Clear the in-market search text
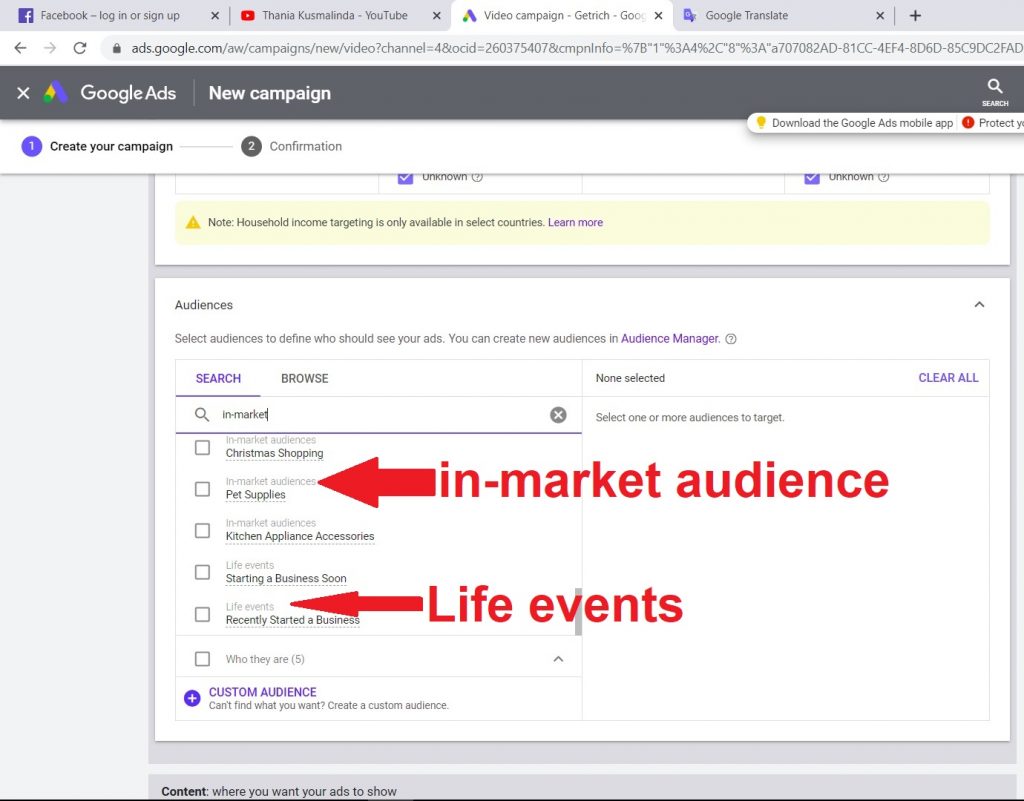Screen dimensions: 1024x801 click(558, 415)
